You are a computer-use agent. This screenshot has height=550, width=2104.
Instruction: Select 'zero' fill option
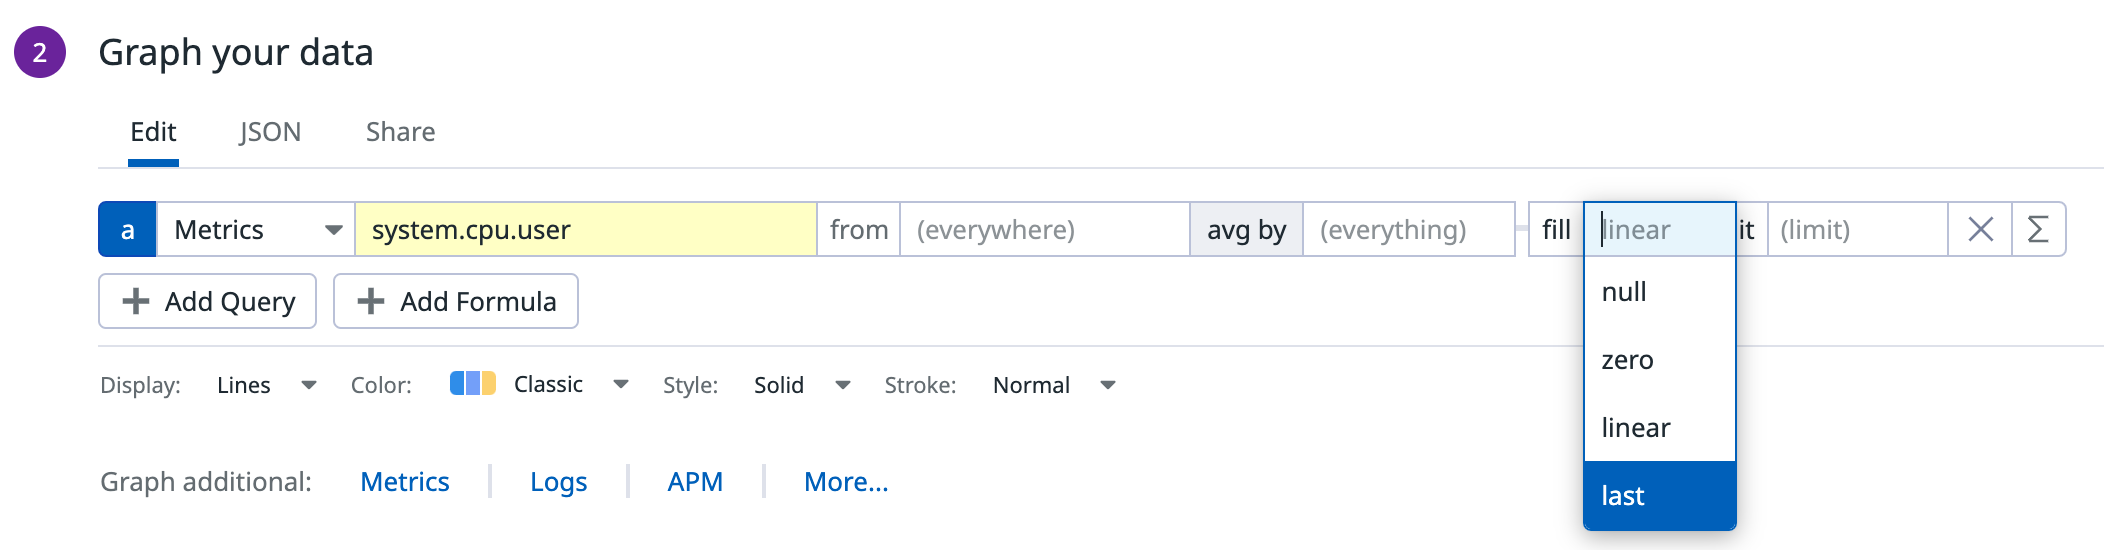pos(1658,360)
